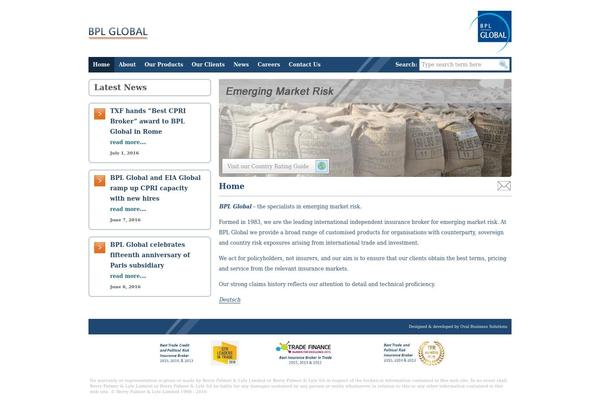600x400 pixels.
Task: Click the BPL Global square logo badge
Action: pyautogui.click(x=492, y=30)
